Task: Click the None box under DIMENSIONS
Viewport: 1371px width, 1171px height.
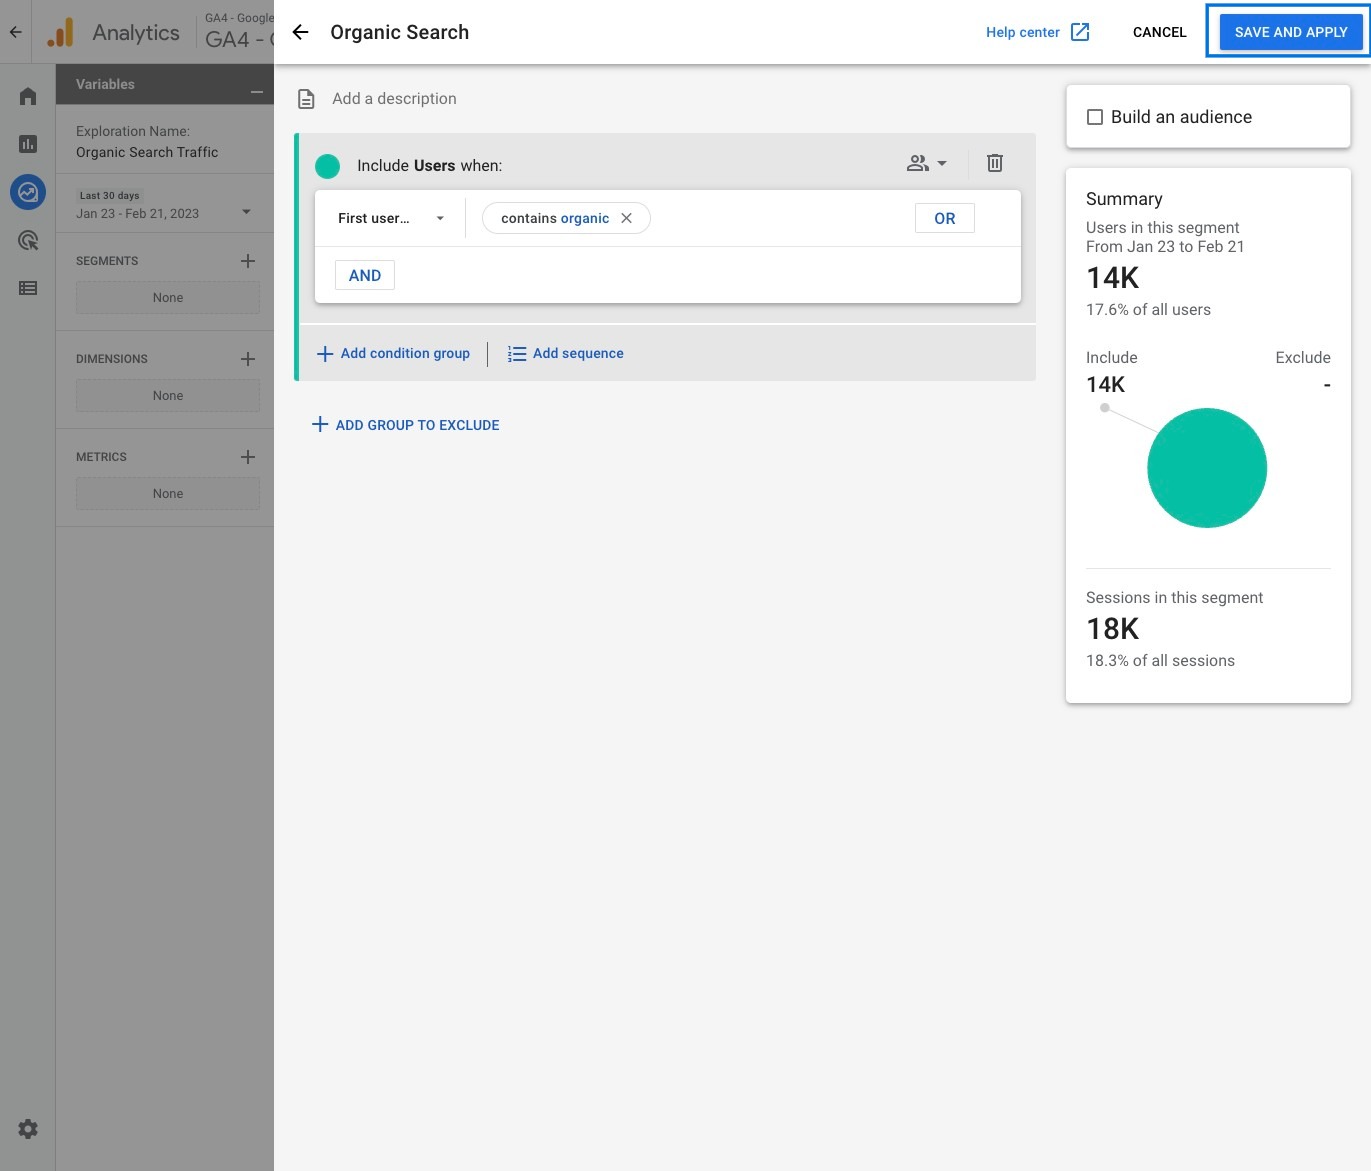Action: pyautogui.click(x=168, y=396)
